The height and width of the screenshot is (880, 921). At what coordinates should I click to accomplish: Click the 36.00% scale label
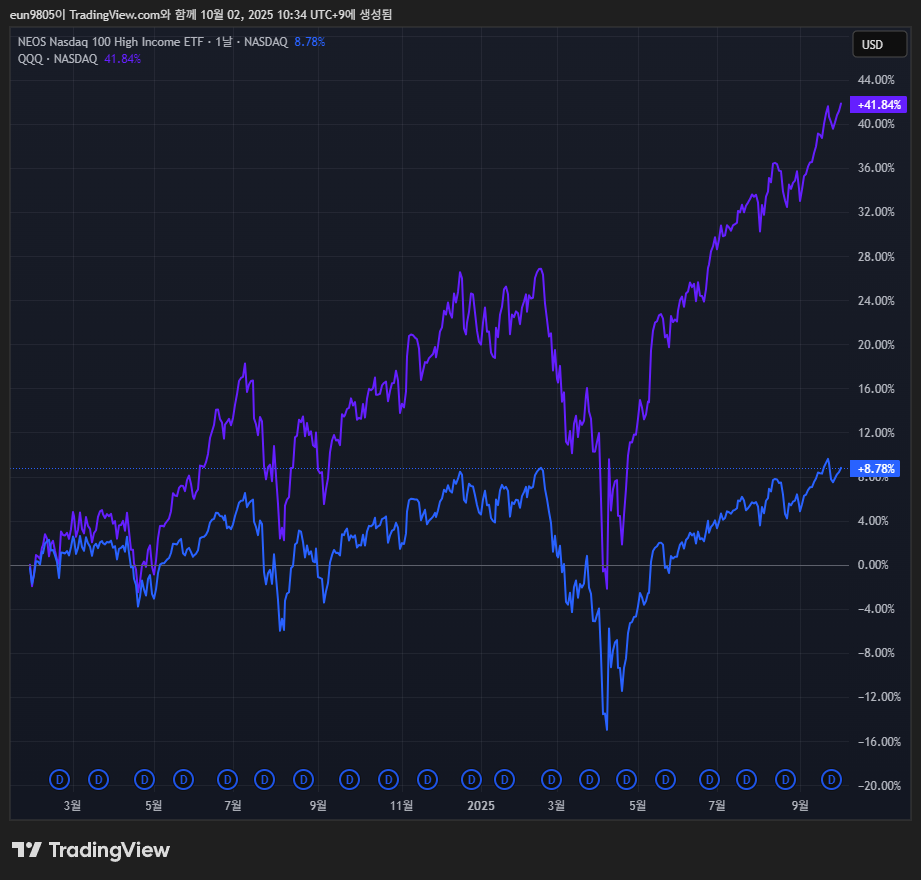coord(876,168)
